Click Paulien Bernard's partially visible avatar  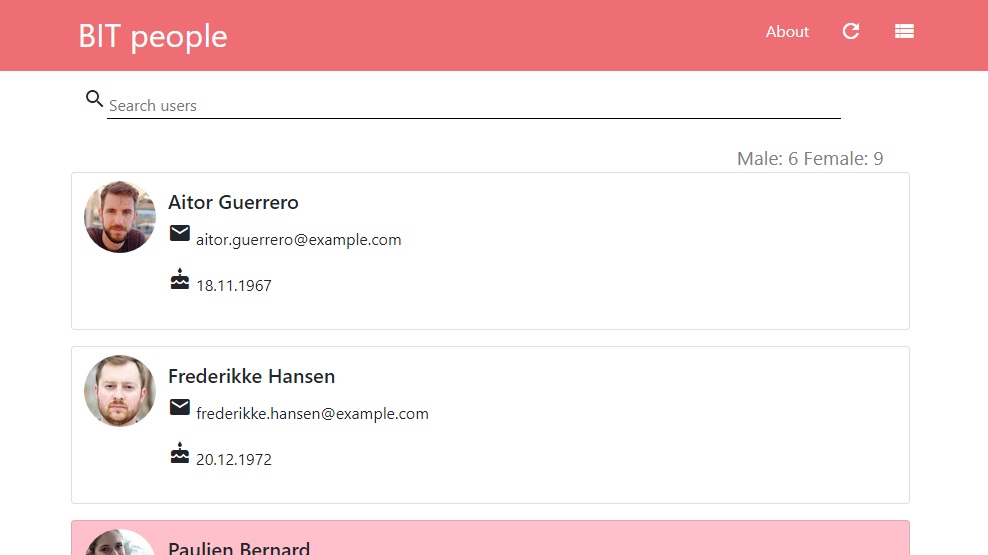[x=120, y=543]
